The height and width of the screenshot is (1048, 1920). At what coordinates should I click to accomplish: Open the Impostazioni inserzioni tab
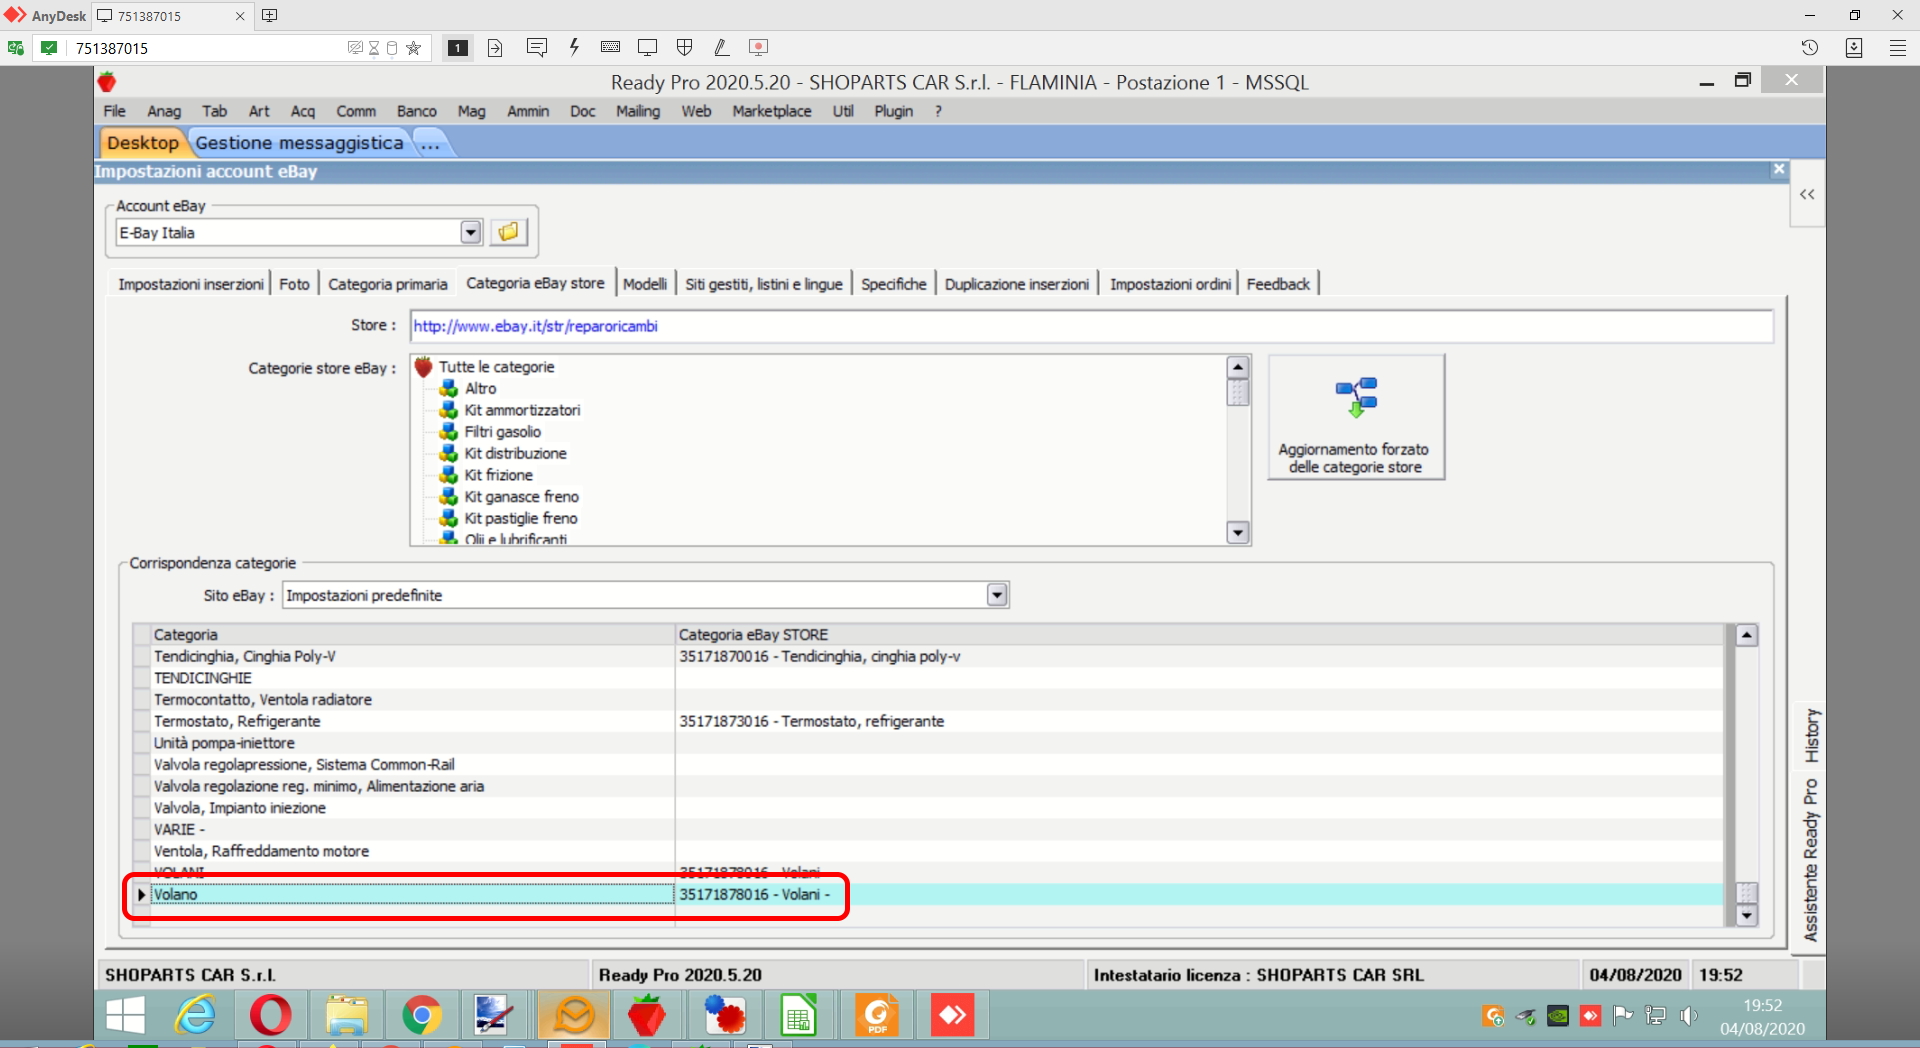tap(191, 284)
